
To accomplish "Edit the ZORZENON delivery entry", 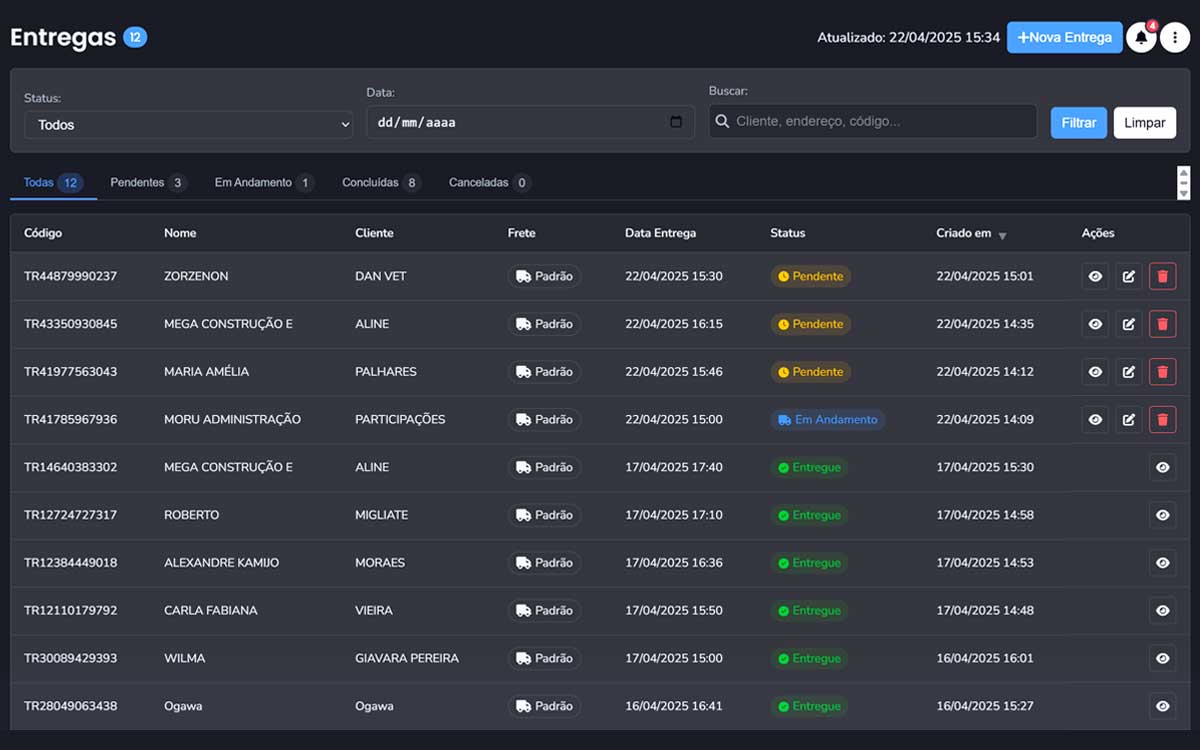I will coord(1129,276).
